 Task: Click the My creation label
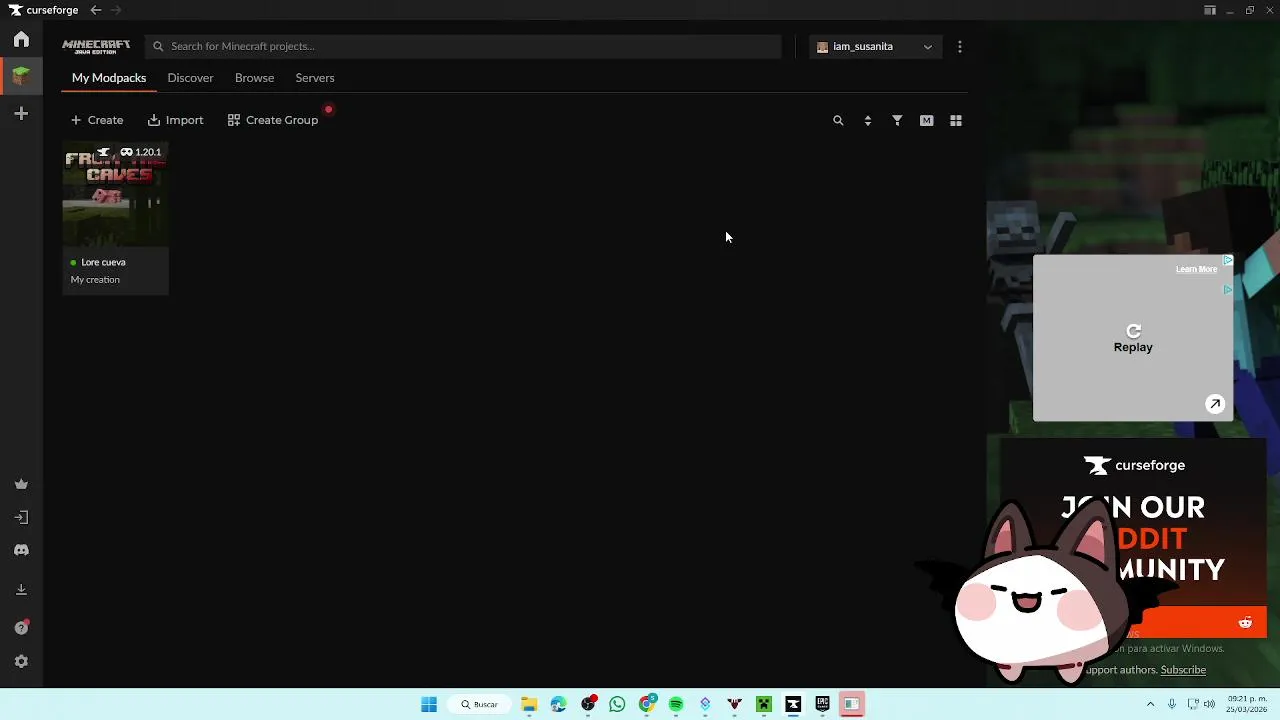[x=95, y=280]
